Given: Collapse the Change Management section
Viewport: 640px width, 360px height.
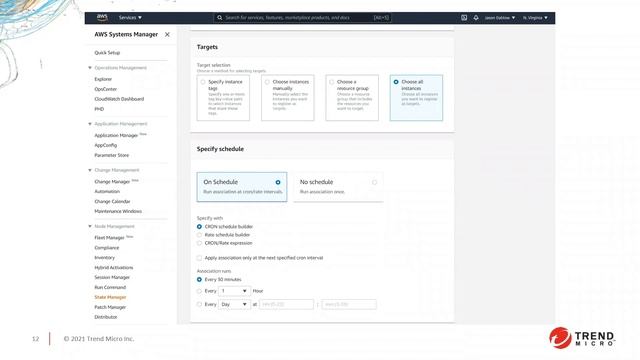Looking at the screenshot, I should [x=90, y=170].
